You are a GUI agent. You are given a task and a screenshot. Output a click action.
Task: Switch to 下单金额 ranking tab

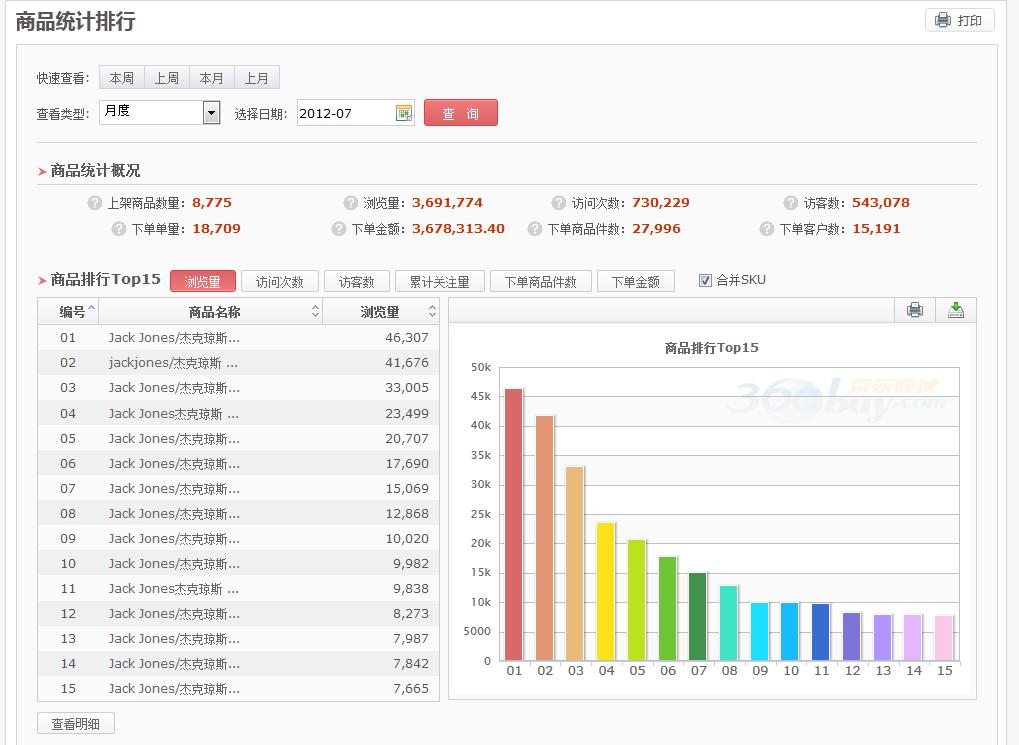coord(635,282)
